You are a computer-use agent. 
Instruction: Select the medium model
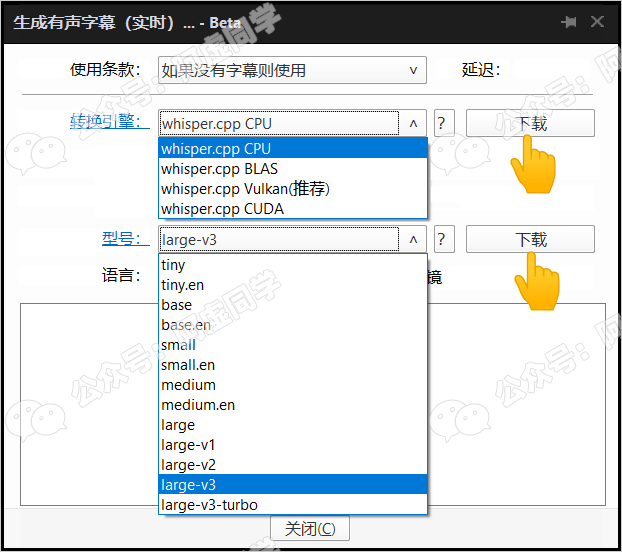[293, 385]
